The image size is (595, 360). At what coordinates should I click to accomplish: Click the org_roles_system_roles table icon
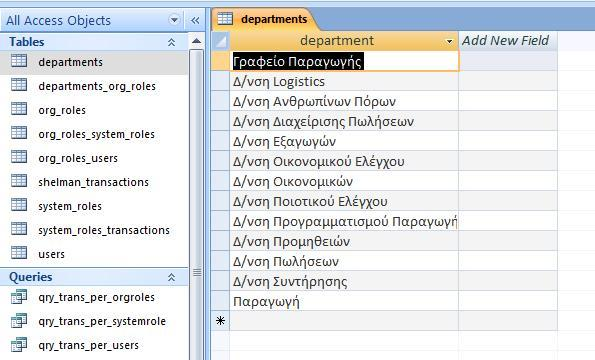click(x=19, y=133)
